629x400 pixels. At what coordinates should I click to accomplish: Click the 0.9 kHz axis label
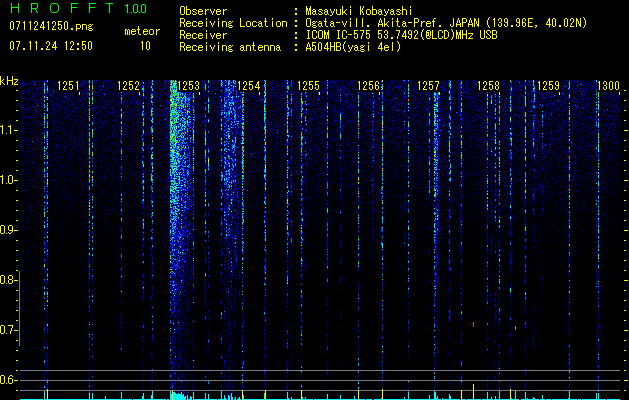(8, 230)
